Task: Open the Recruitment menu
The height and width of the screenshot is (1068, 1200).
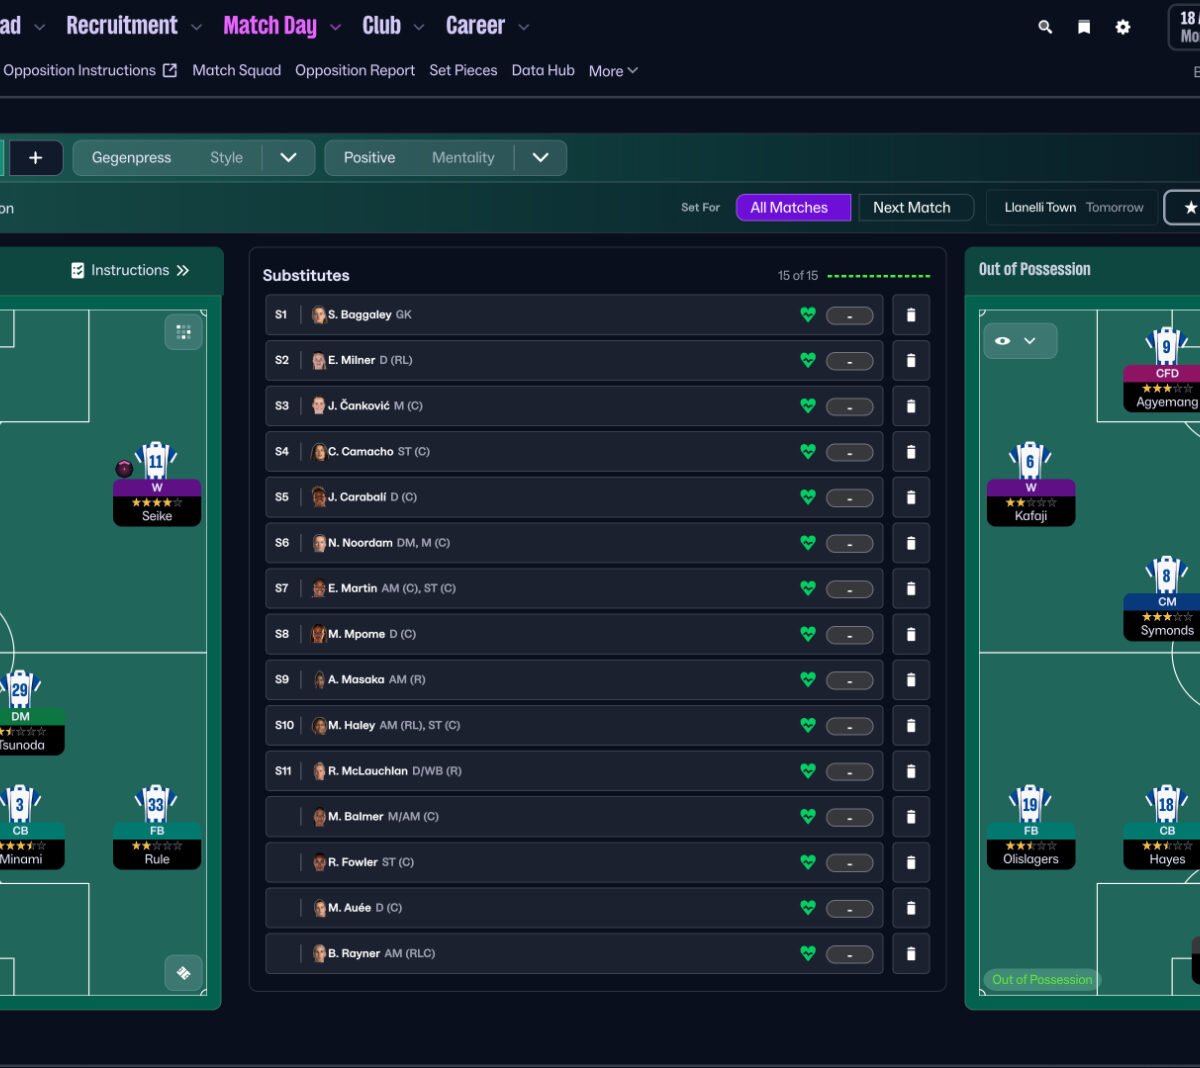Action: pos(122,26)
